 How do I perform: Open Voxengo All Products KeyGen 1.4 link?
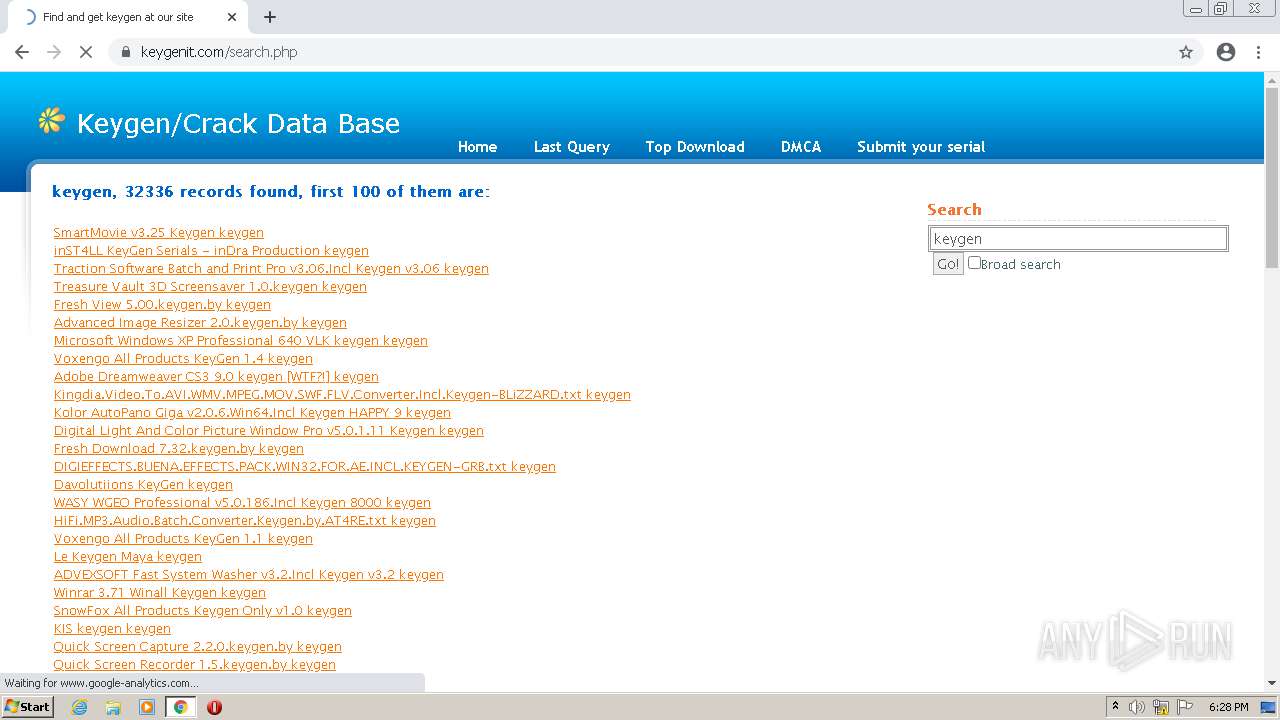pos(183,358)
